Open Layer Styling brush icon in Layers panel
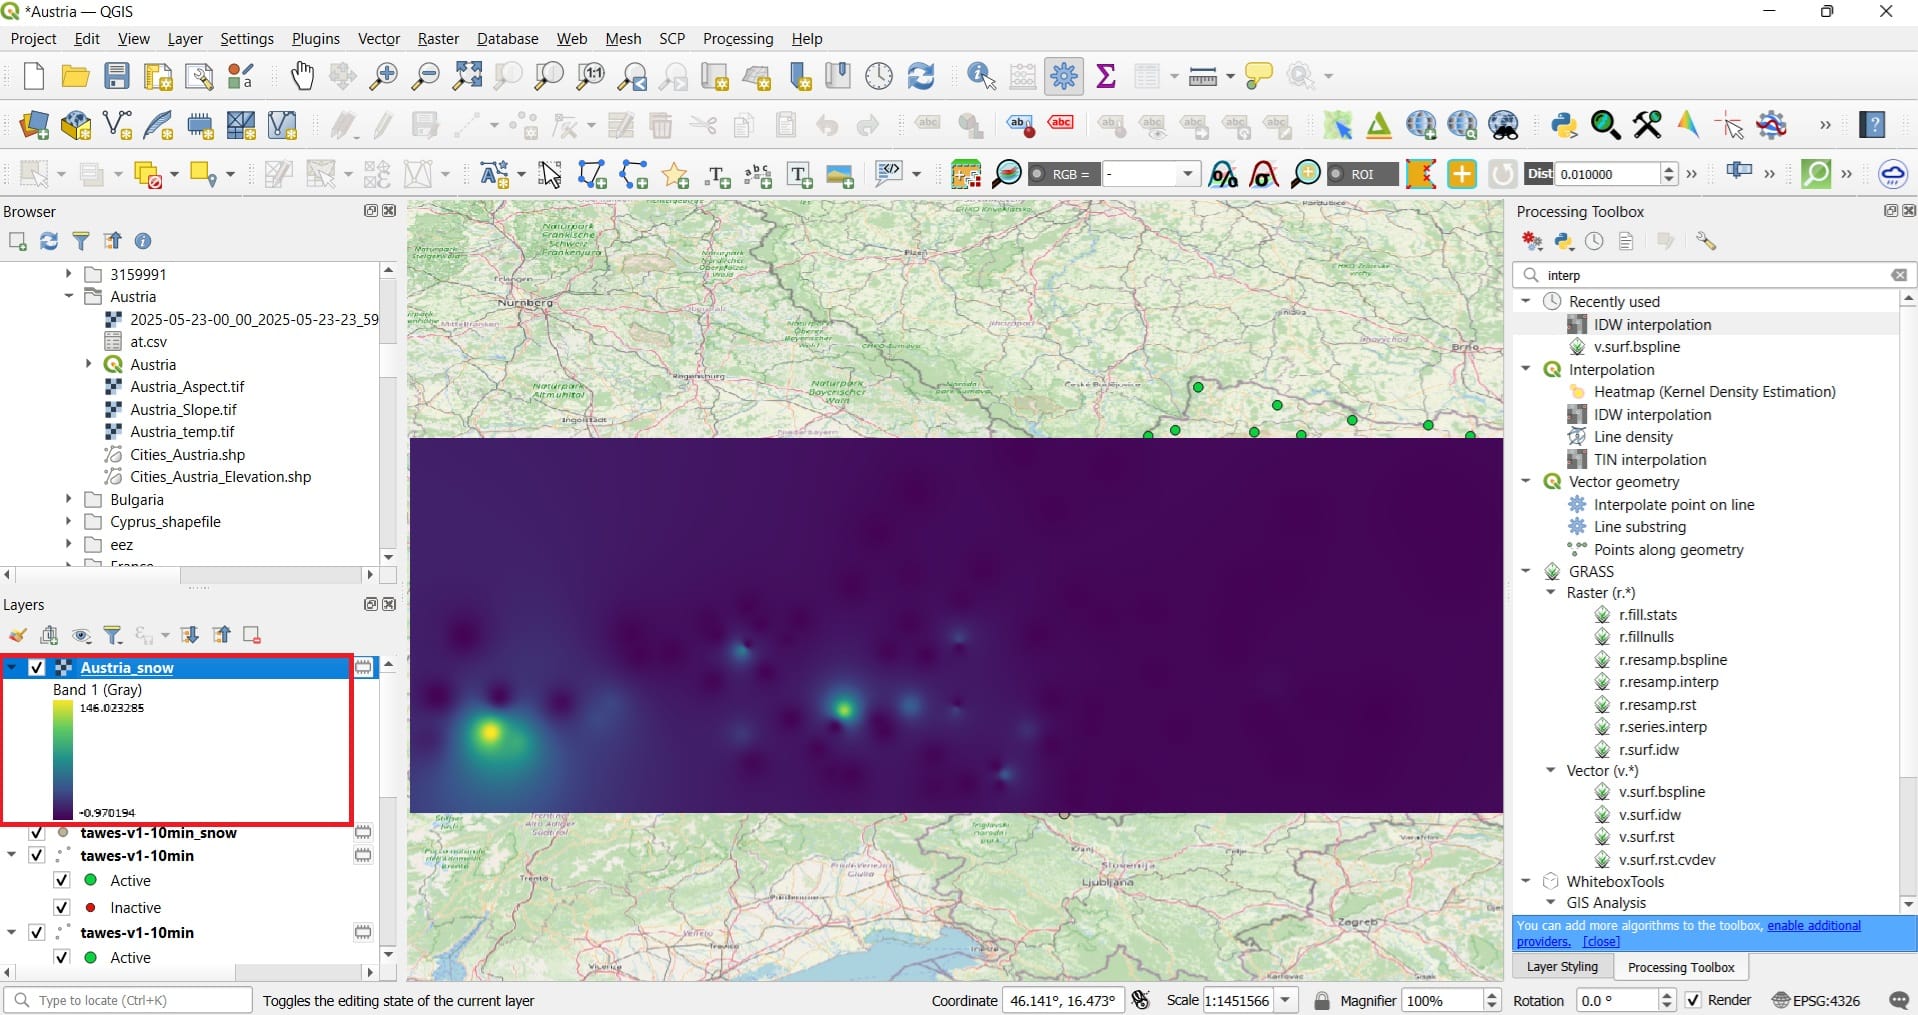The width and height of the screenshot is (1918, 1015). pyautogui.click(x=18, y=635)
